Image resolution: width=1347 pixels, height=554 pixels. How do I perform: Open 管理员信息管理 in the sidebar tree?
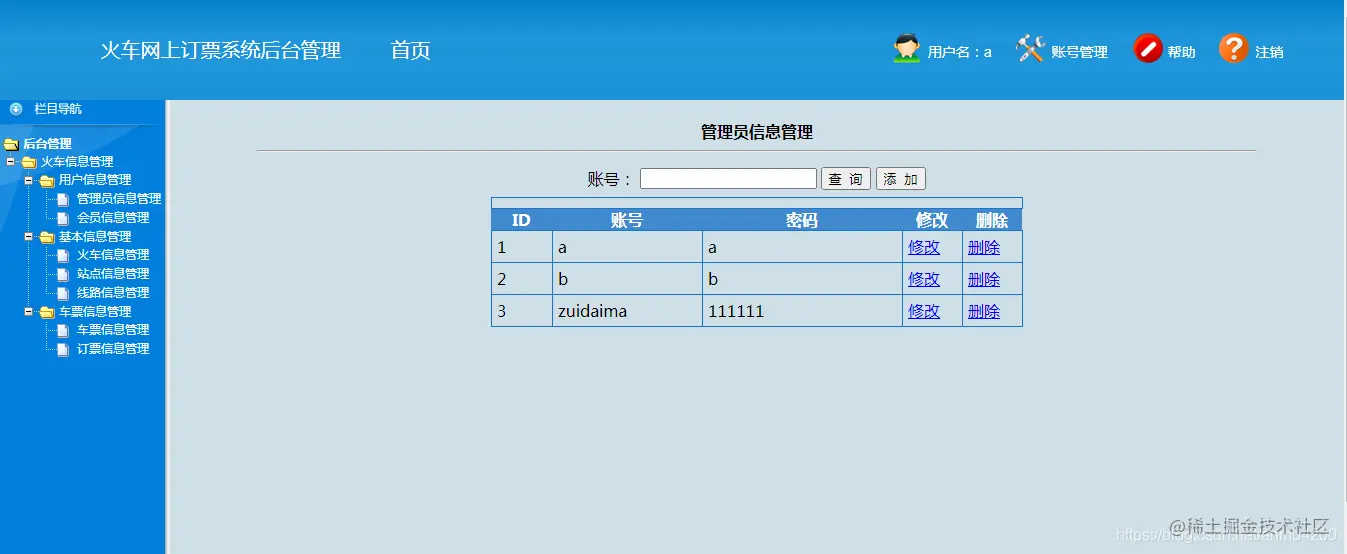coord(119,199)
